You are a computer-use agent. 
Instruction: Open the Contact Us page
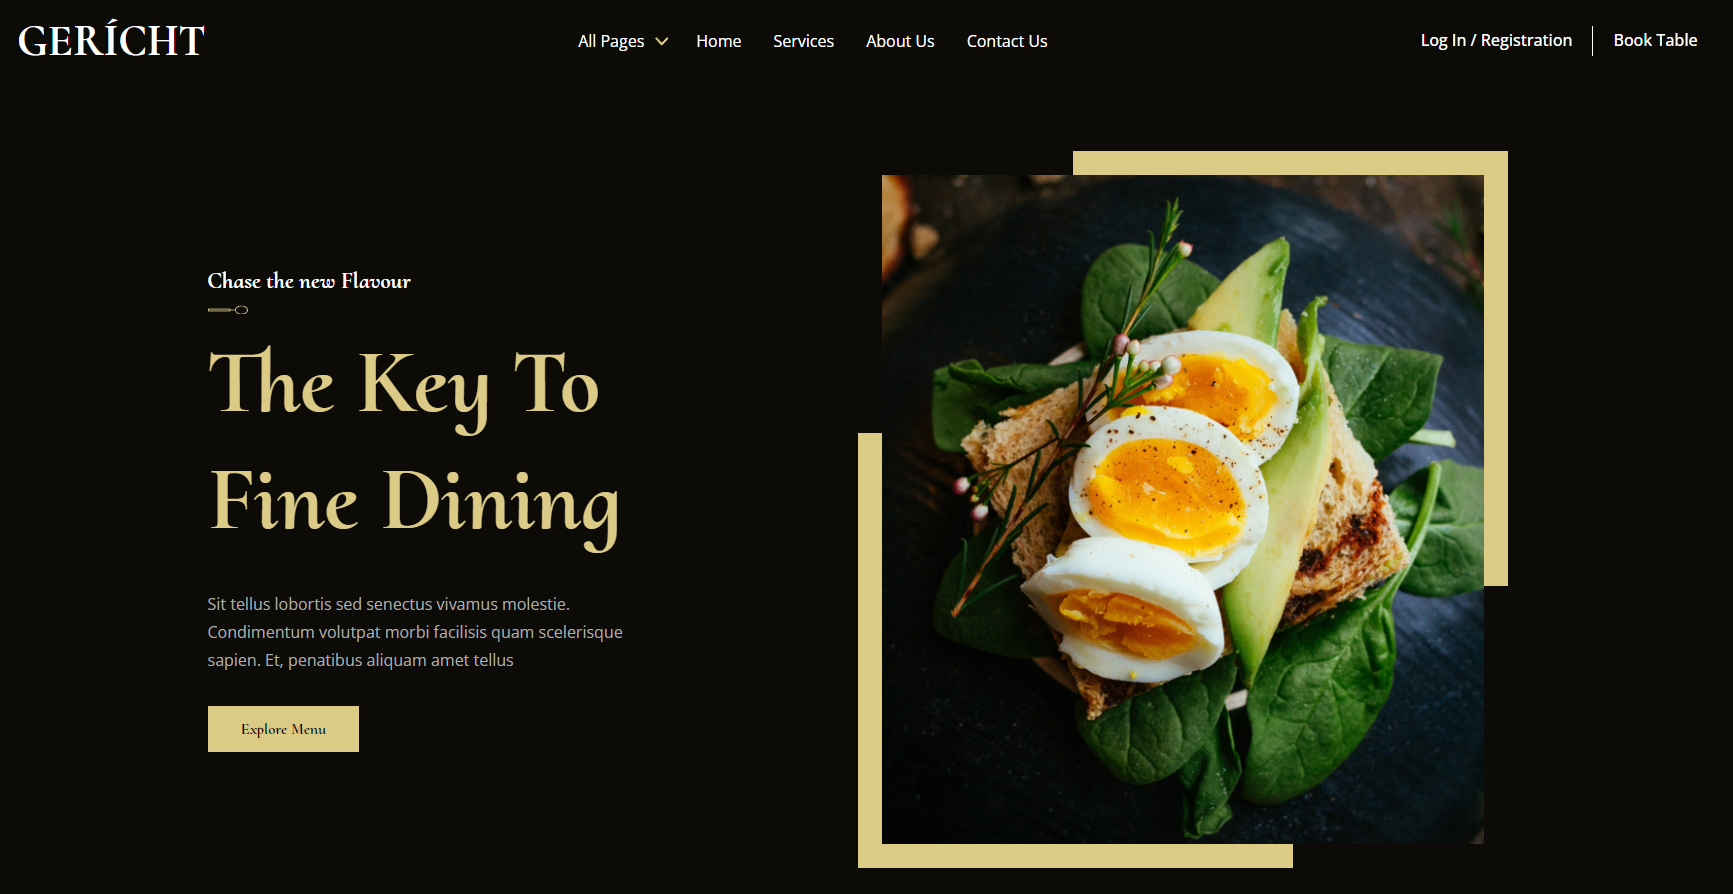coord(1007,41)
